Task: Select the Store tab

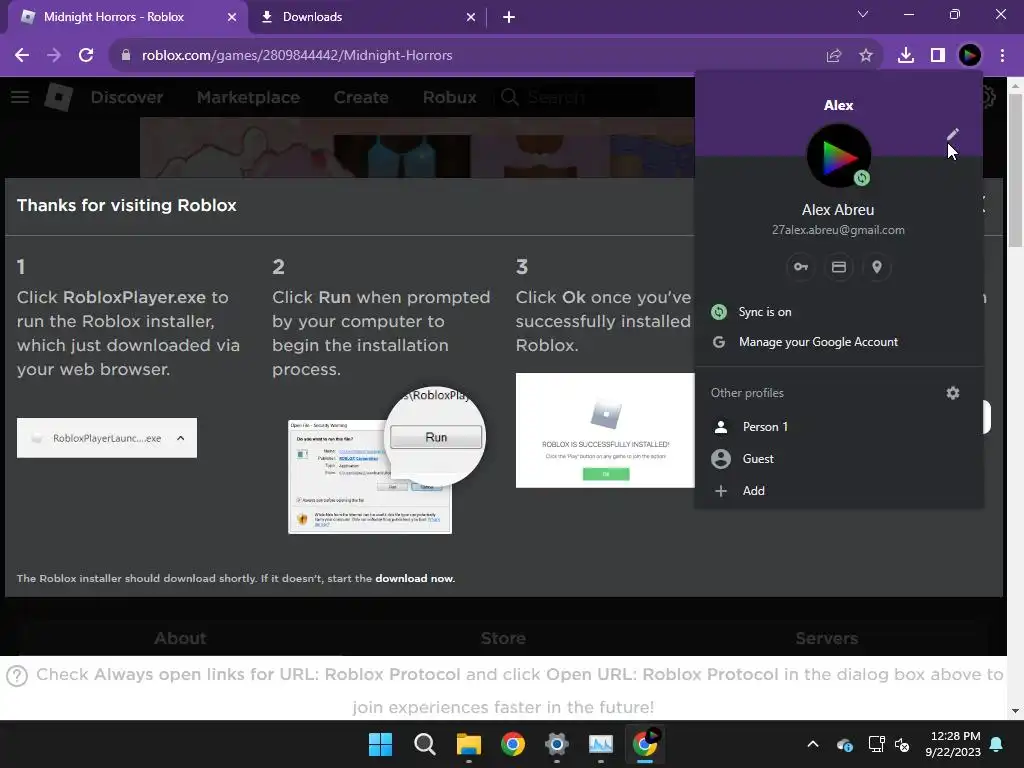Action: pos(503,638)
